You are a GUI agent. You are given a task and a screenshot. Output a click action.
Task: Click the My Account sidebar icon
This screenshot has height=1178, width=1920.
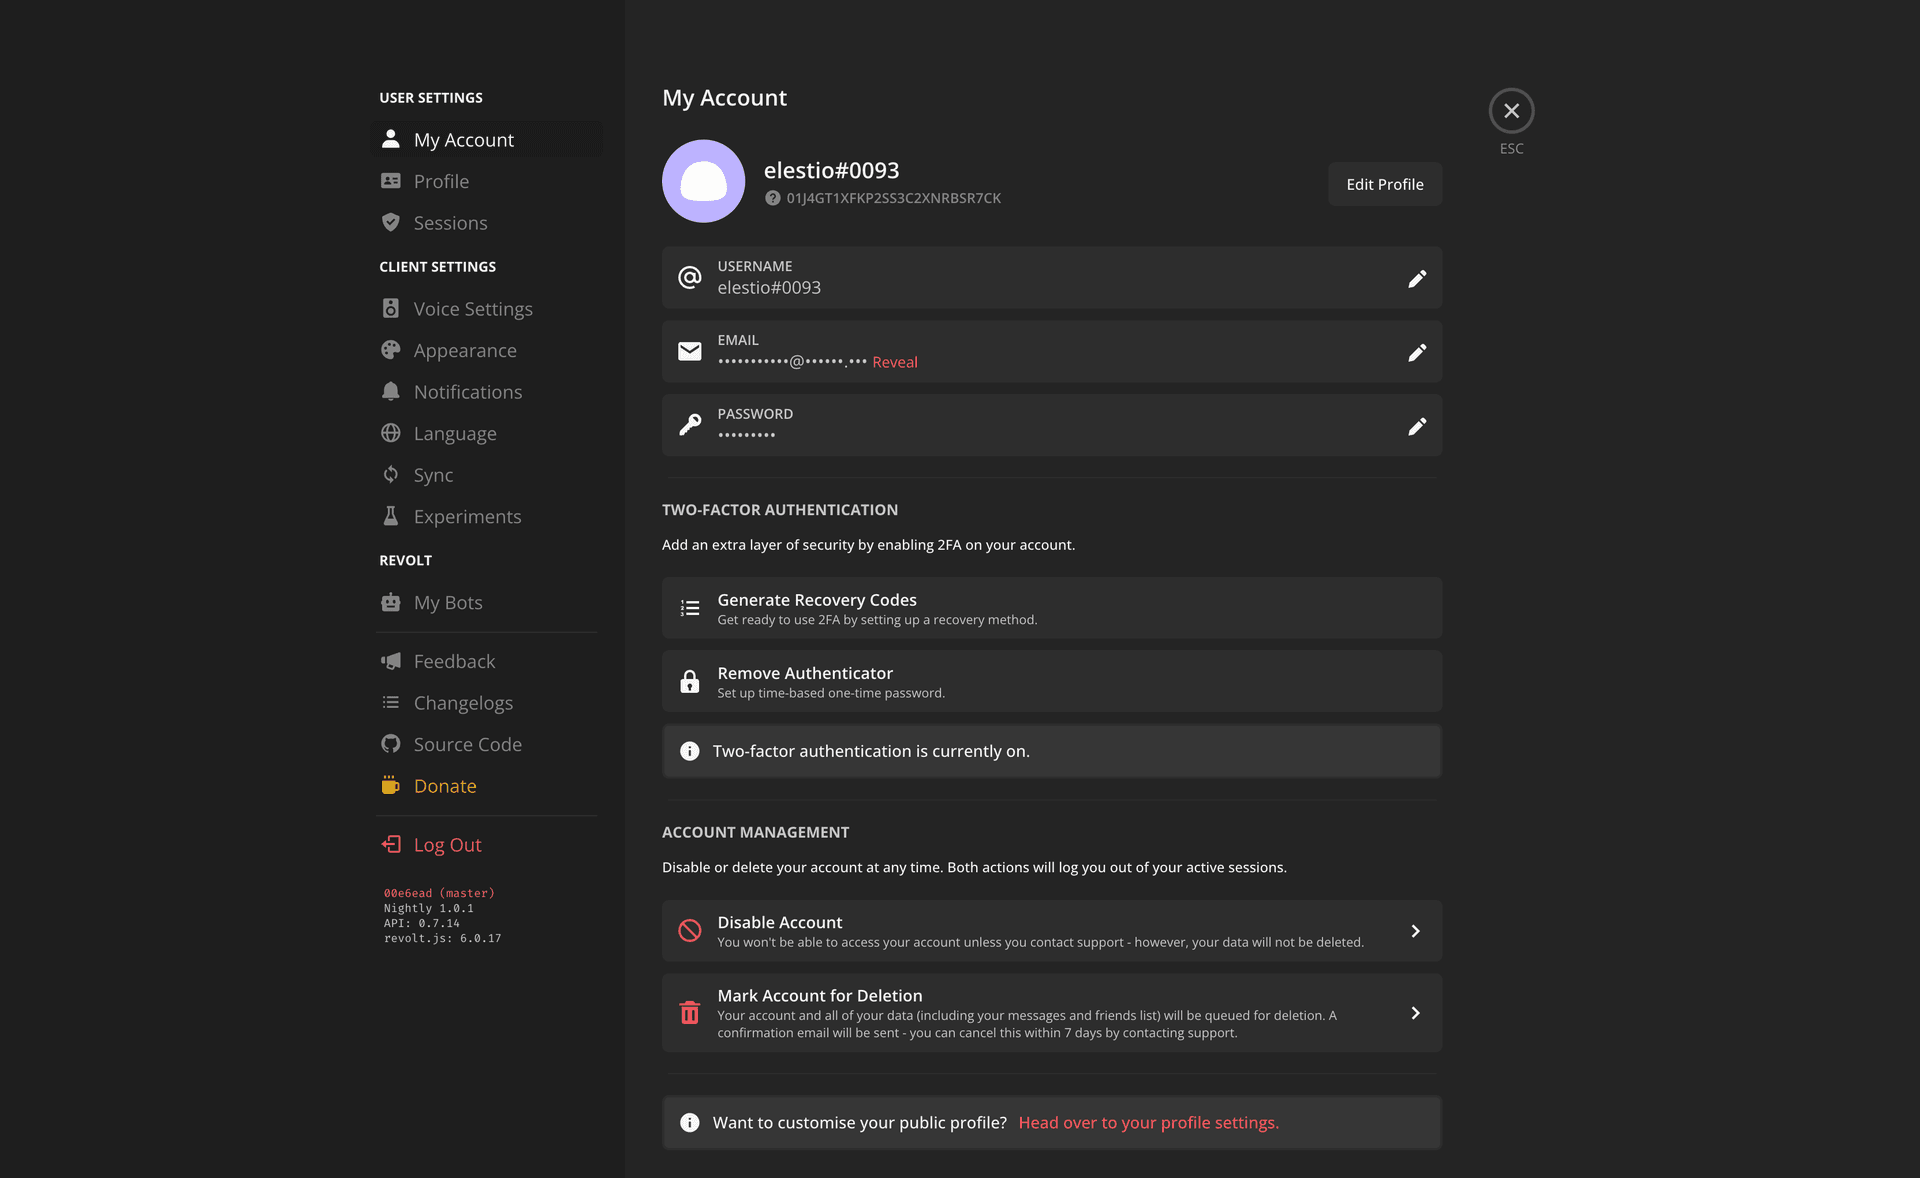[391, 137]
